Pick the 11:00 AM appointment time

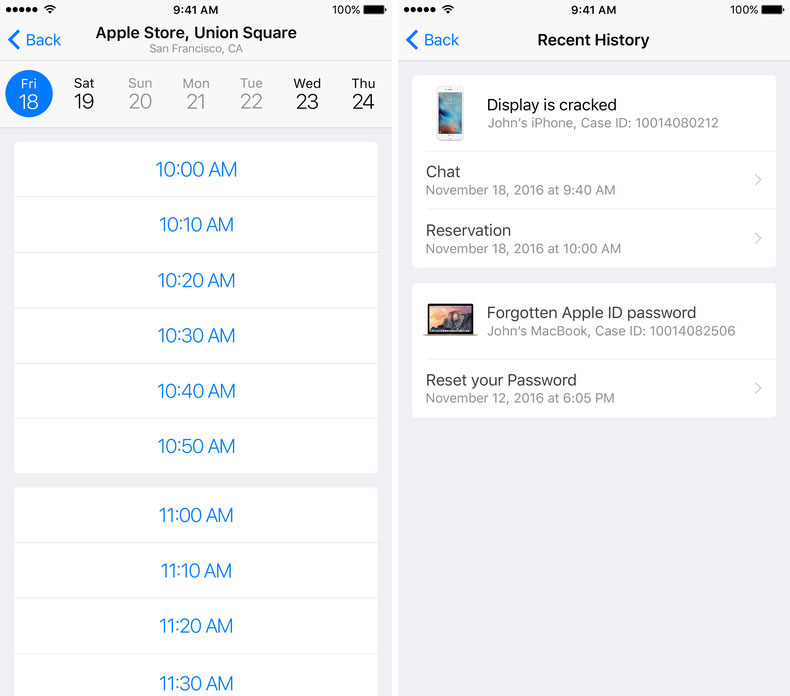coord(196,515)
